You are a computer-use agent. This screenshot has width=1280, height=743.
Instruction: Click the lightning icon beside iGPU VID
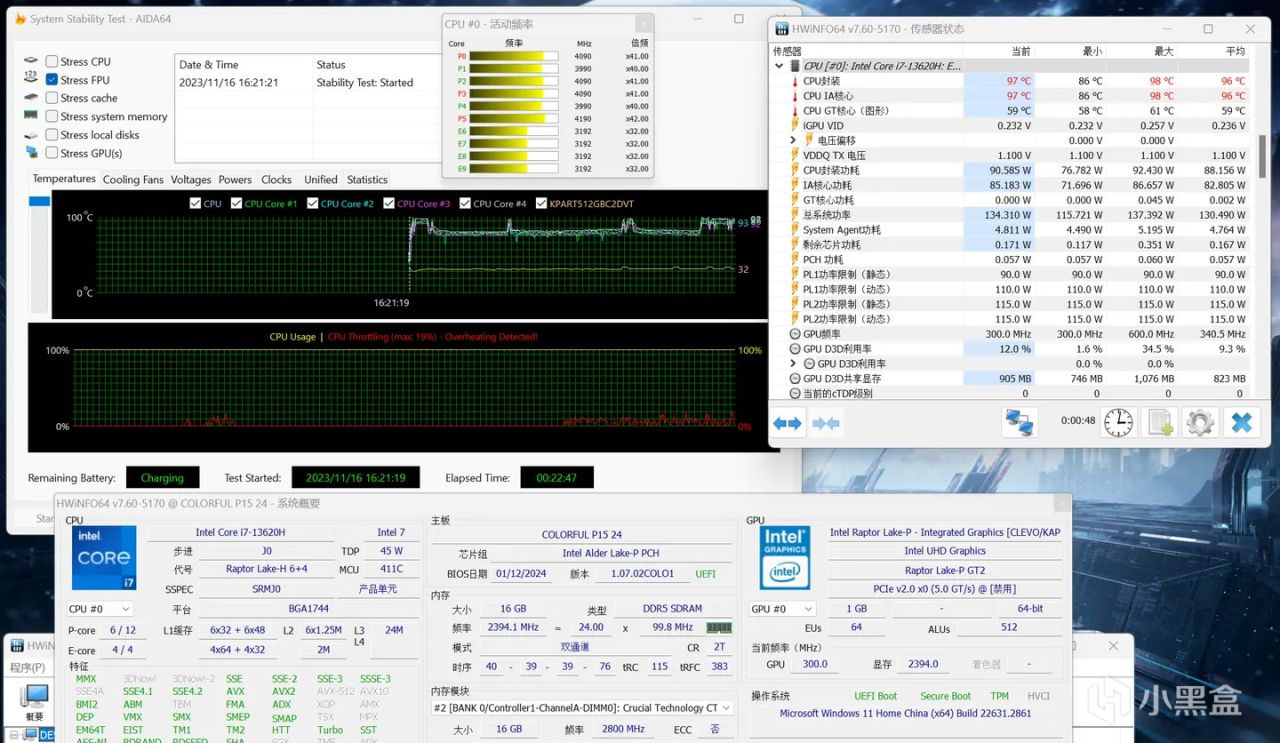pos(795,126)
